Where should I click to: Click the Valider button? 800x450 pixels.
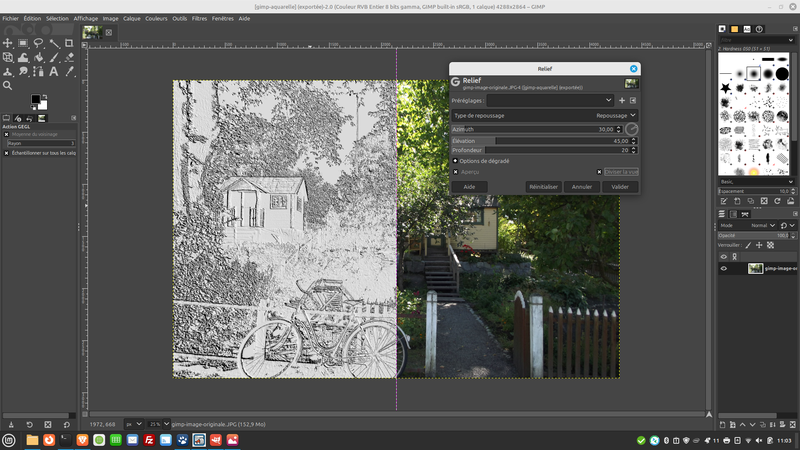tap(620, 186)
